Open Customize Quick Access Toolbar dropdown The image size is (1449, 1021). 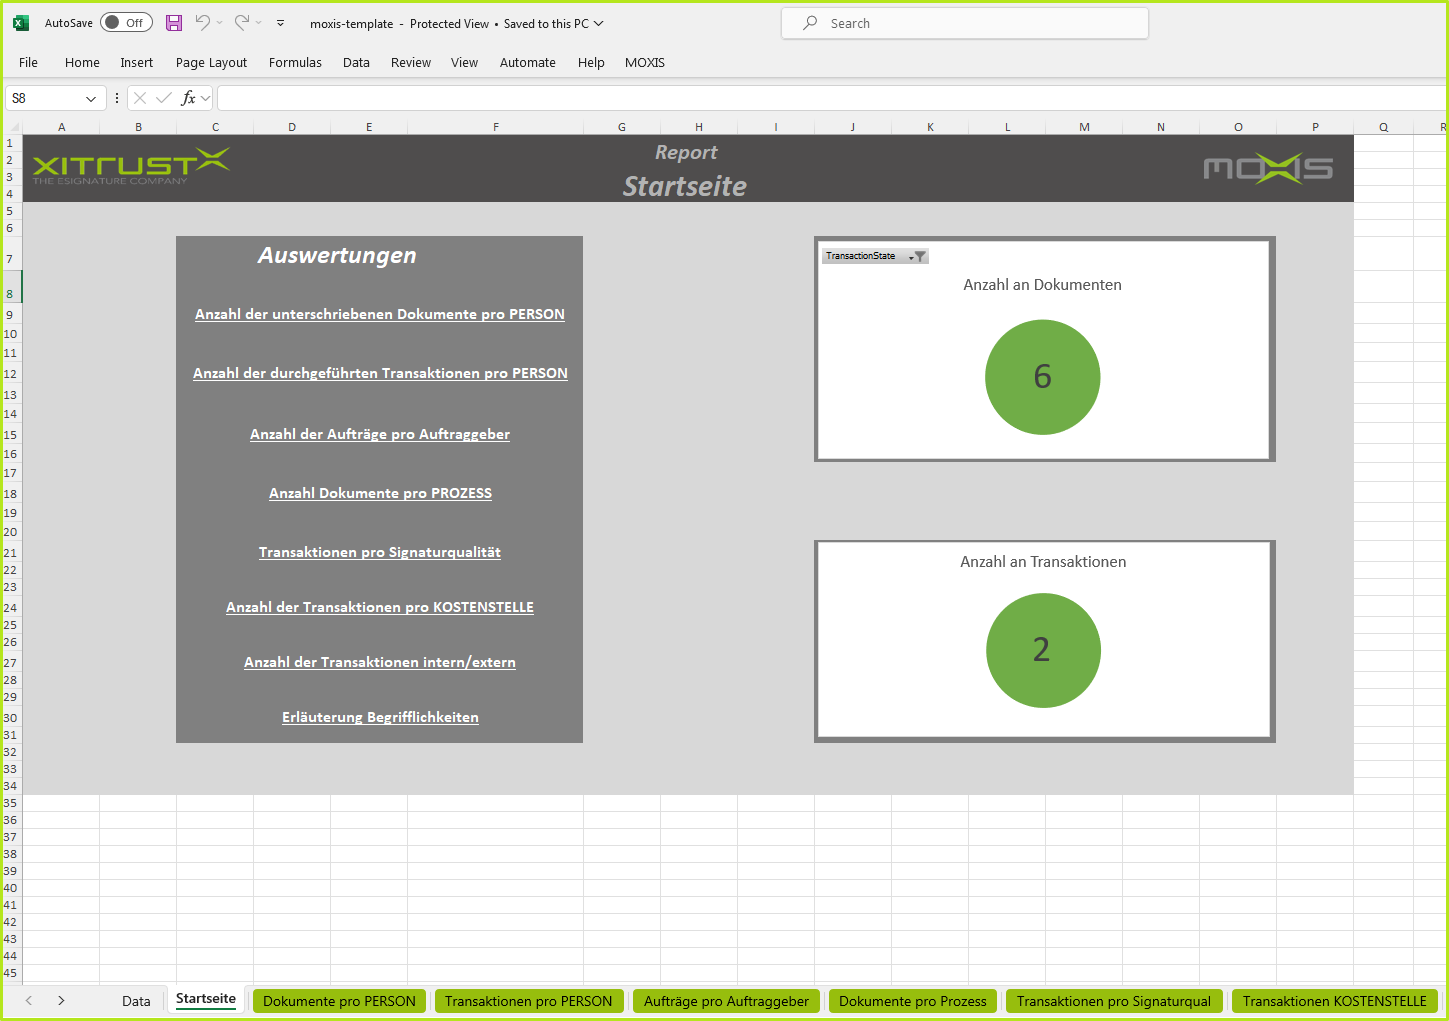(x=280, y=23)
